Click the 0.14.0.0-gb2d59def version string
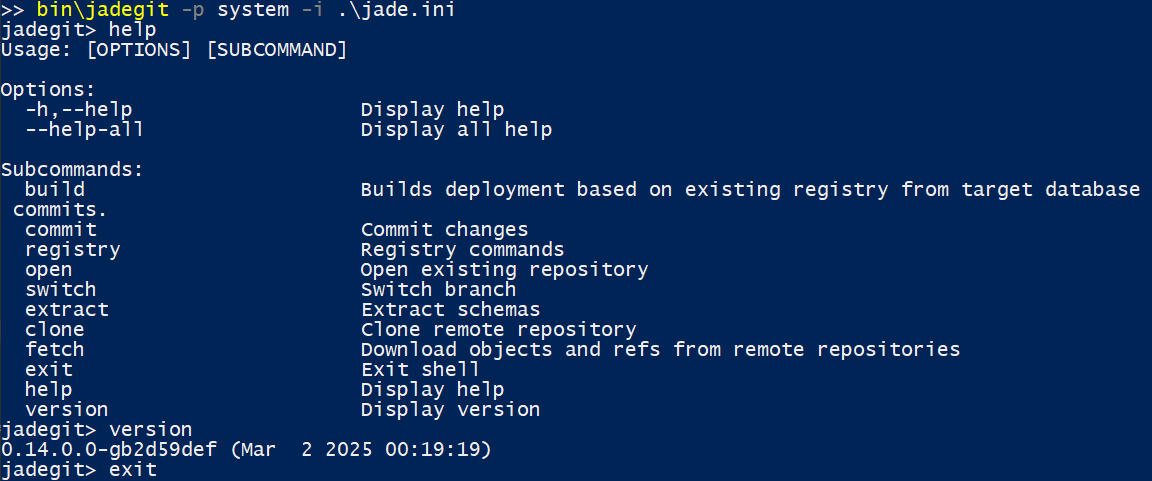This screenshot has width=1152, height=481. (108, 450)
